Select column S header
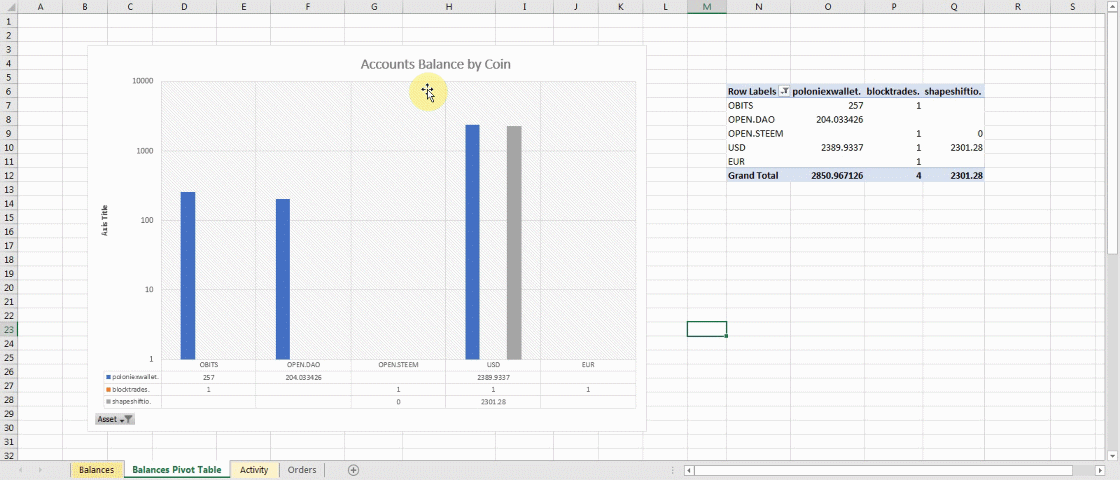The height and width of the screenshot is (480, 1120). coord(1073,6)
